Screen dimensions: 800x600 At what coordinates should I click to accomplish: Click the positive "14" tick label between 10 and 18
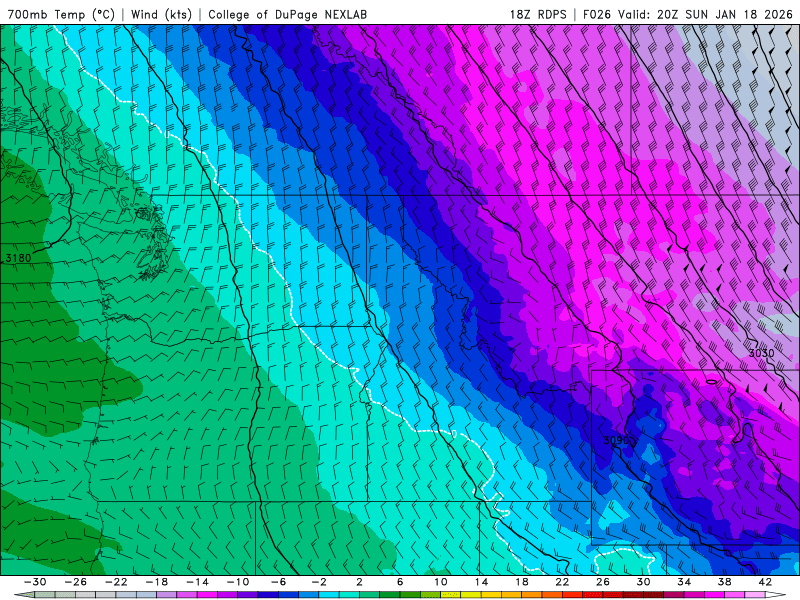coord(481,582)
